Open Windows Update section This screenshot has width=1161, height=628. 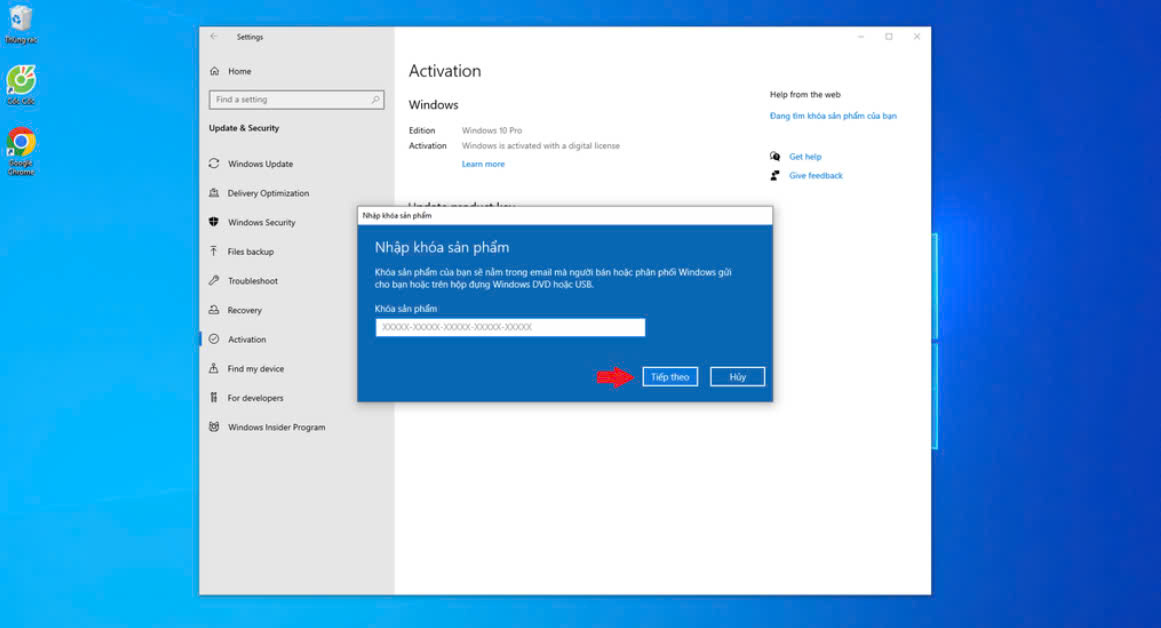pos(260,164)
